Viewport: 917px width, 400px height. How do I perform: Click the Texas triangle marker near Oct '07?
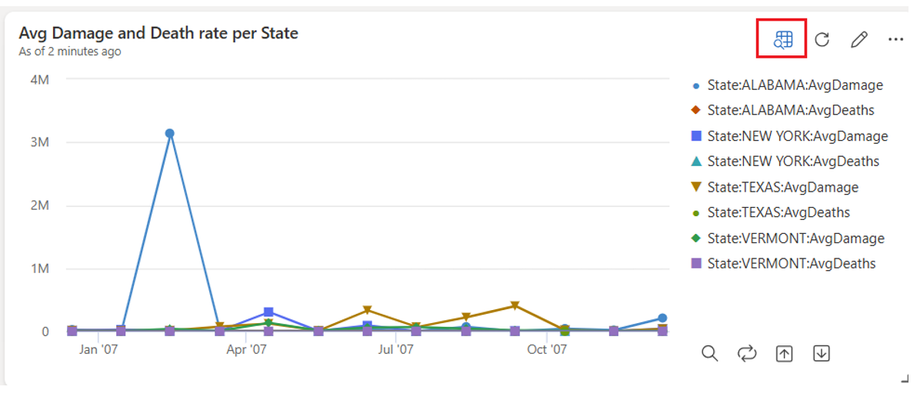[515, 305]
